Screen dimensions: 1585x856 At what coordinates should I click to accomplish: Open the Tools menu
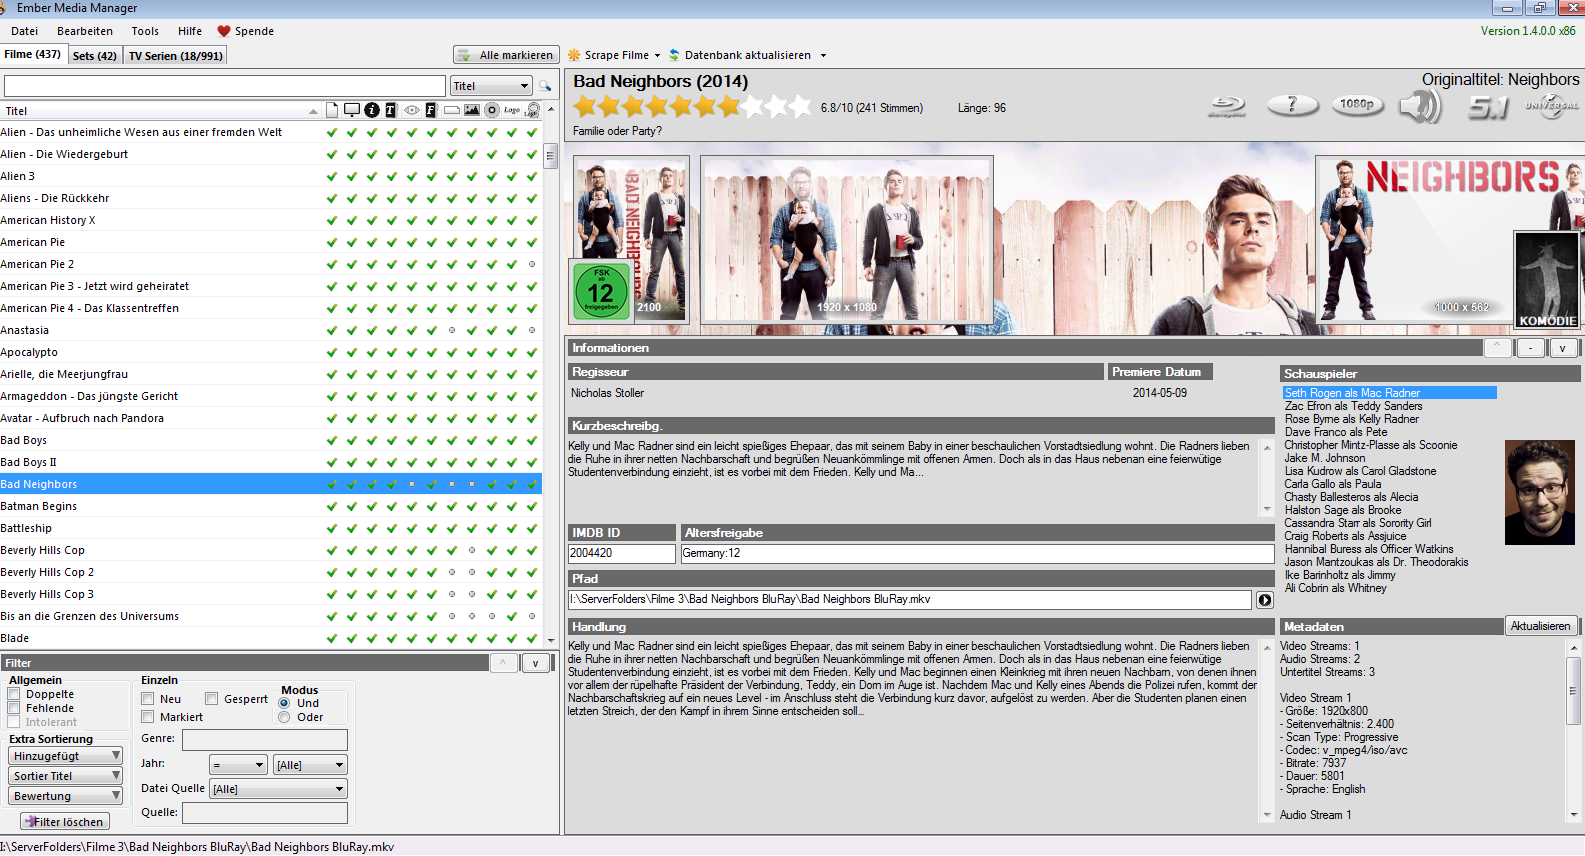[x=145, y=31]
